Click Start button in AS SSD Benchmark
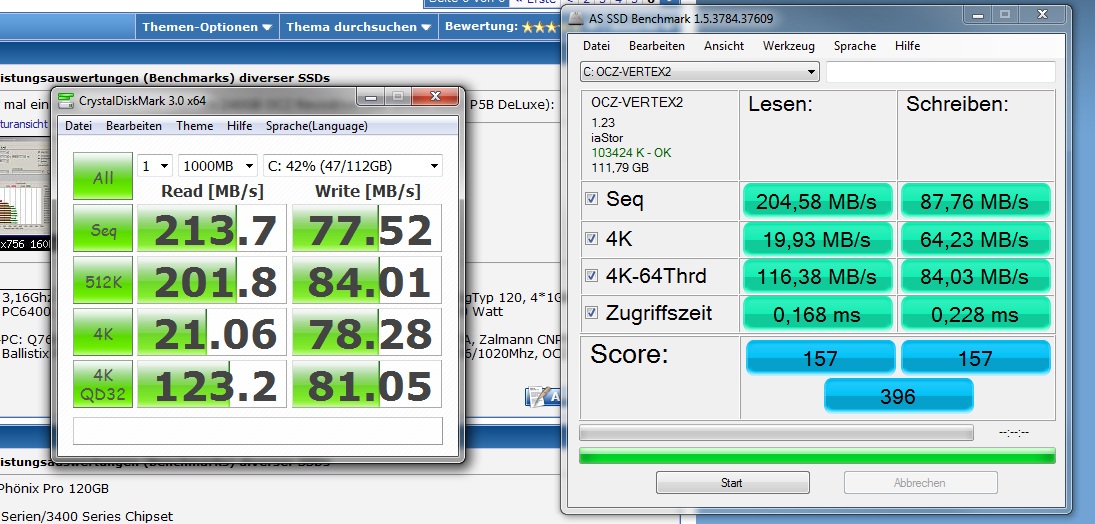This screenshot has width=1095, height=524. [x=733, y=483]
